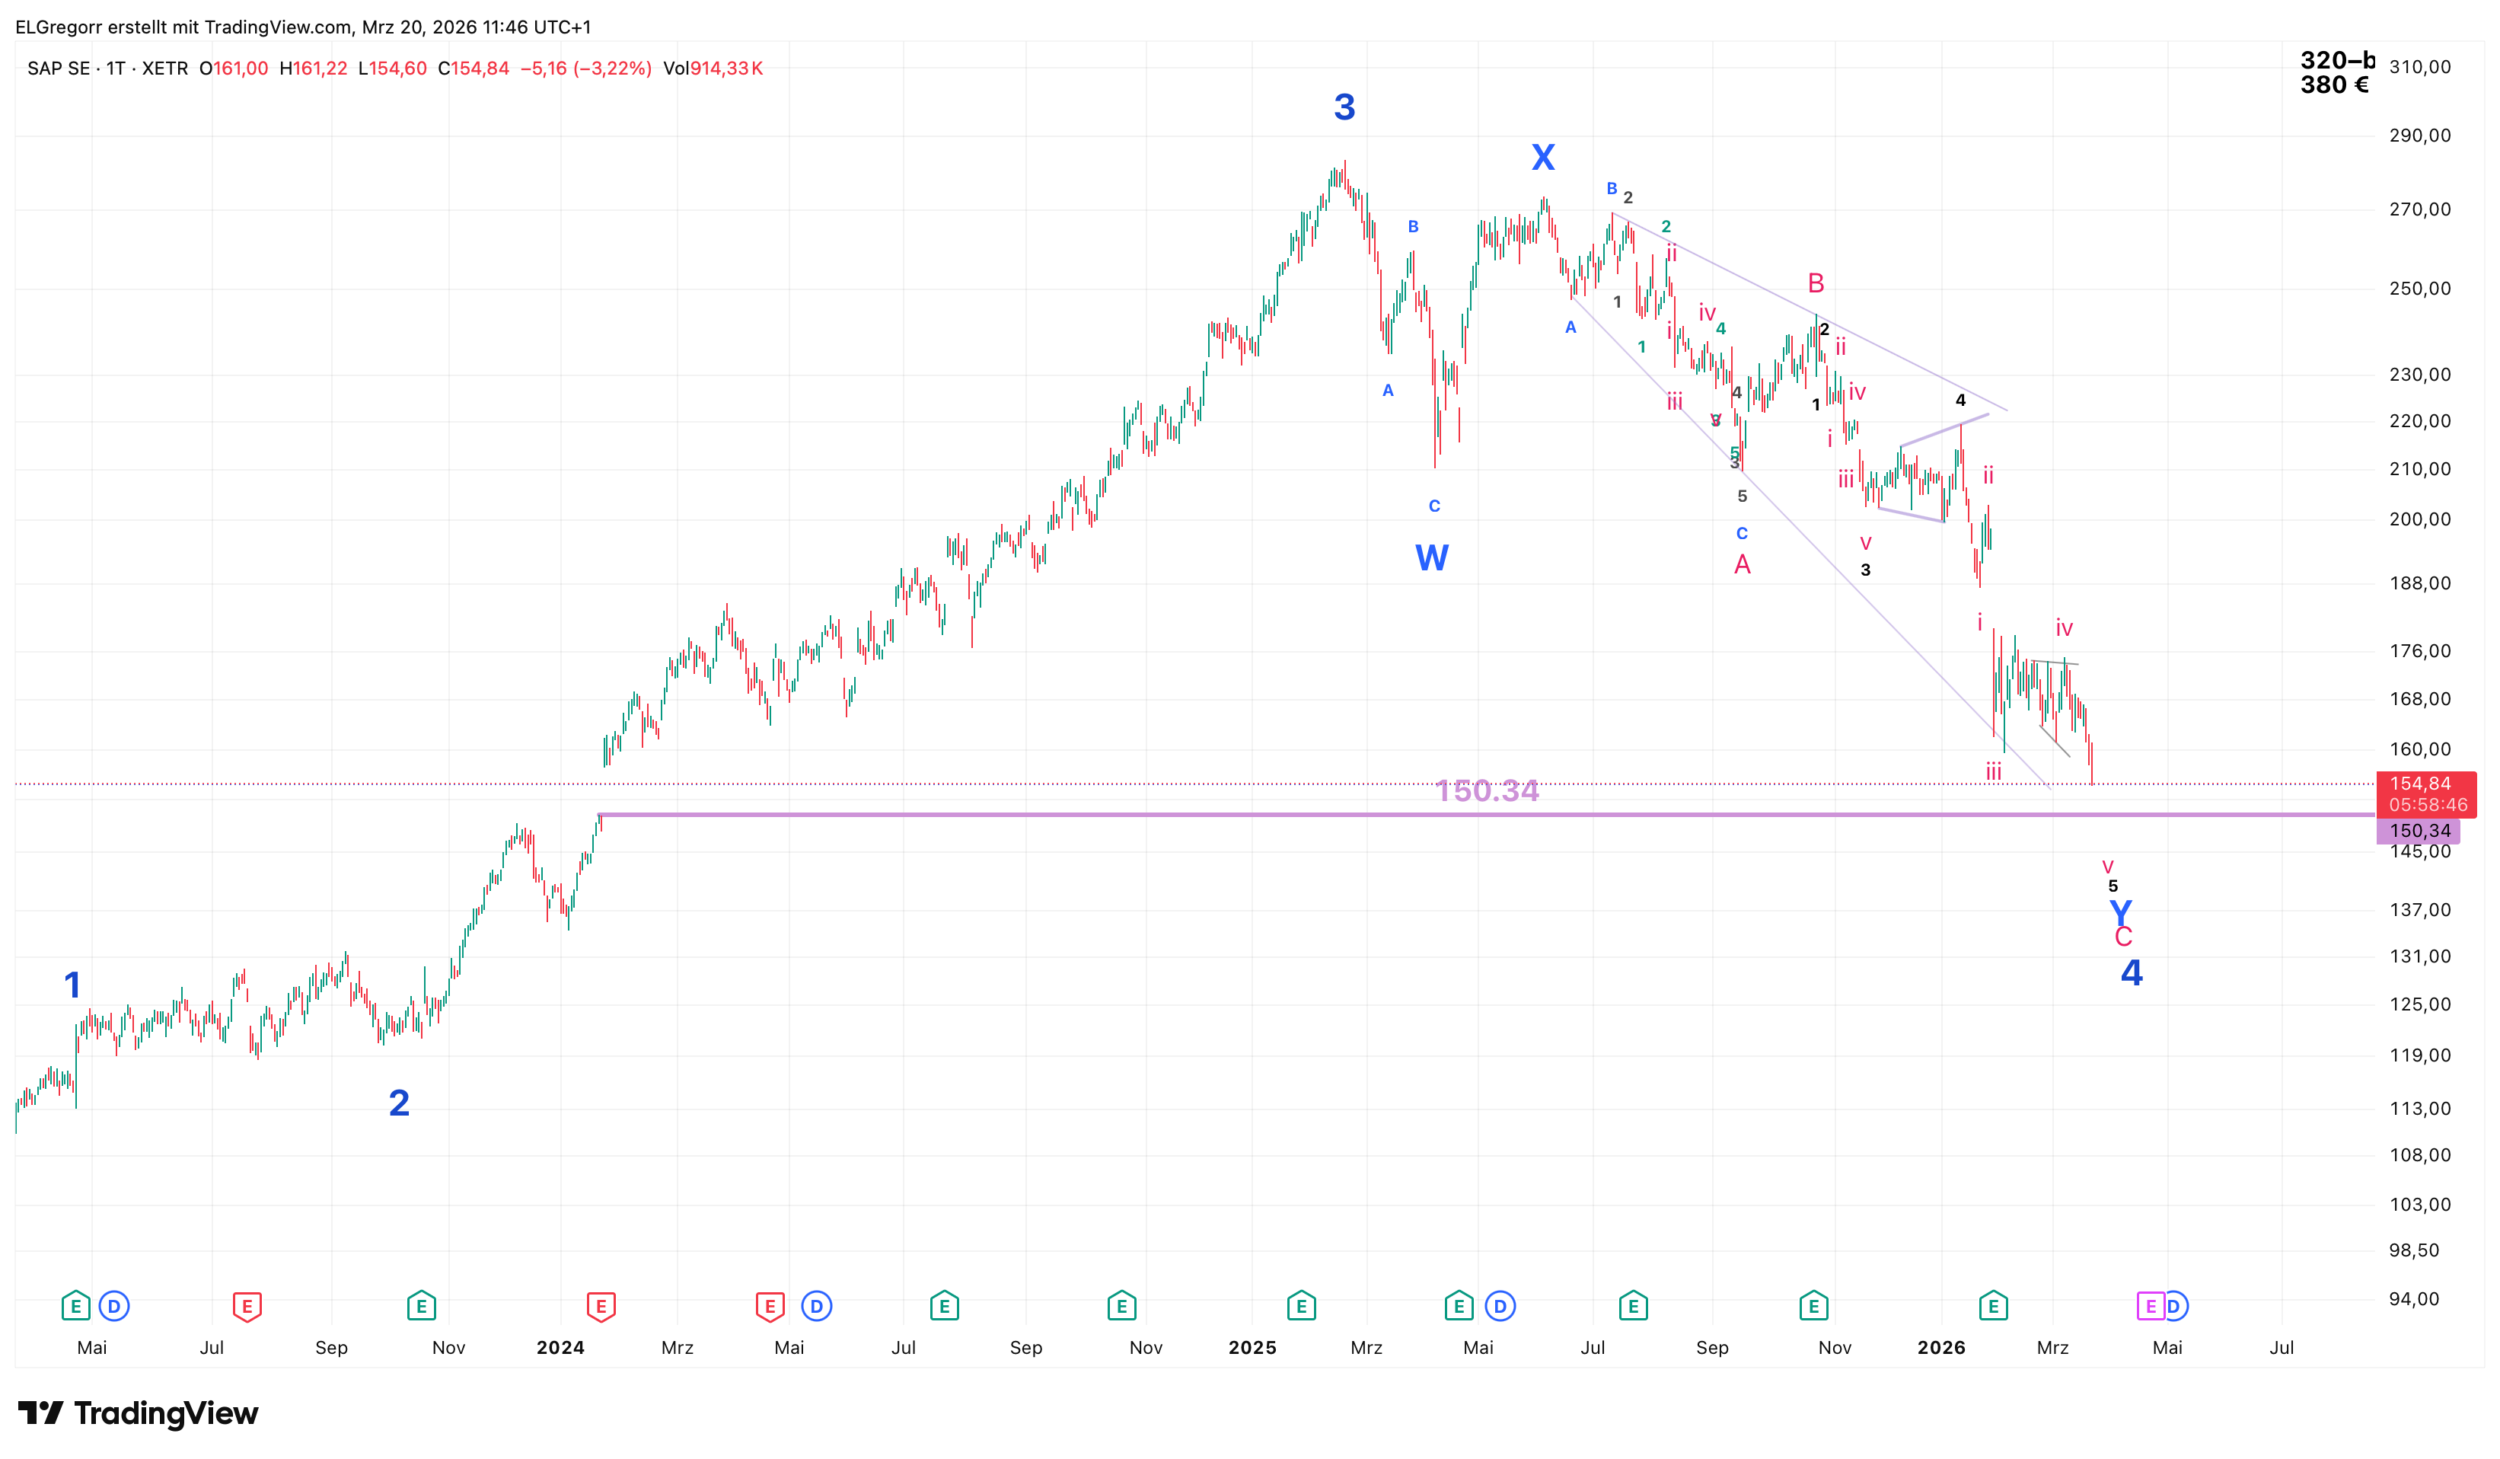The height and width of the screenshot is (1459, 2500).
Task: Click the blue X wave label
Action: (1543, 157)
